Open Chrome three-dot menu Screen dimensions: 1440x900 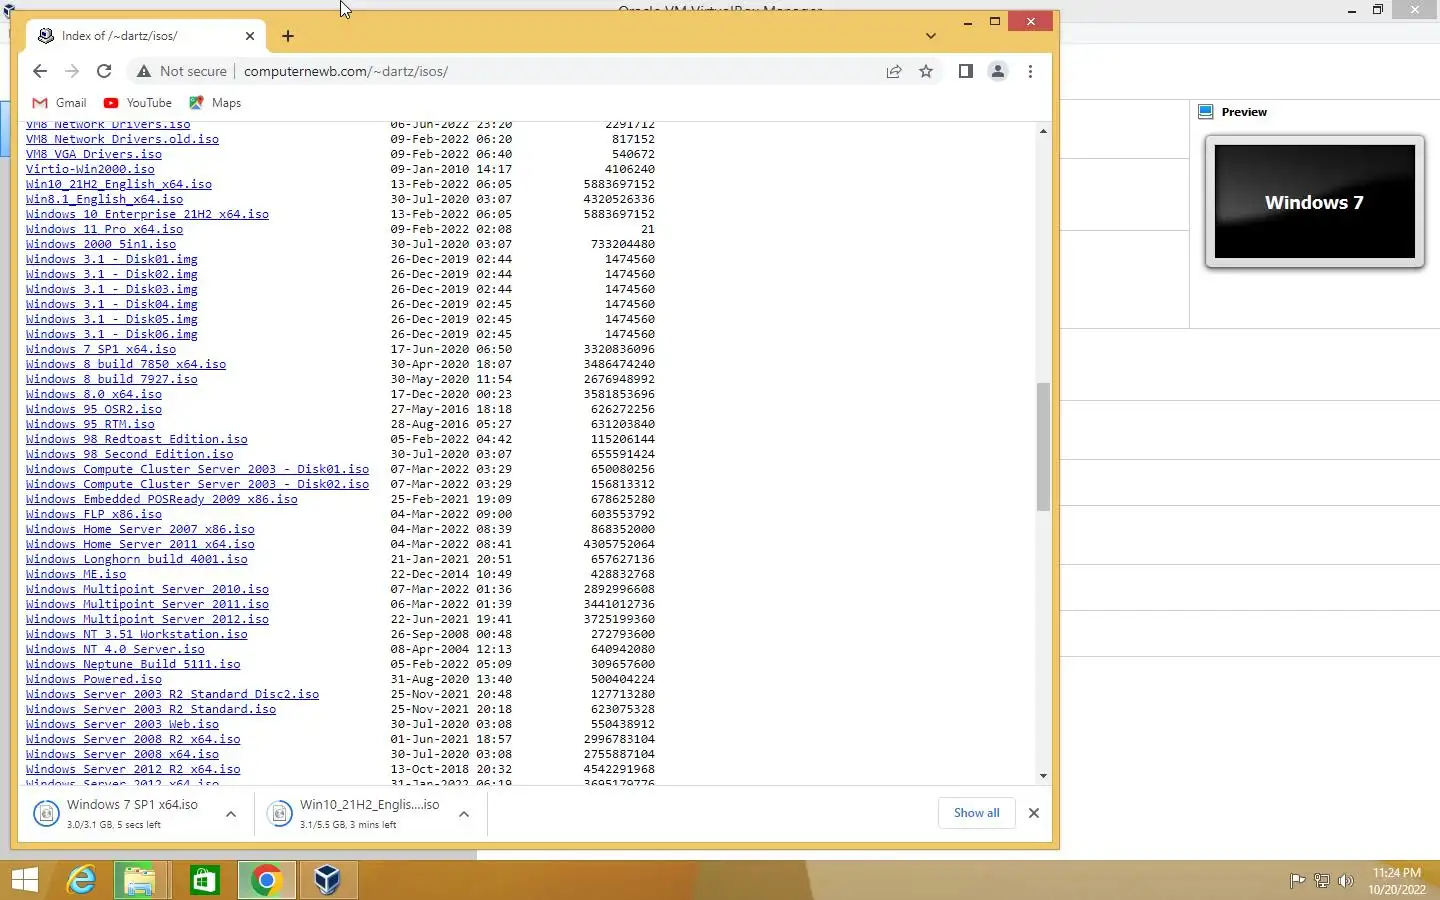coord(1030,71)
